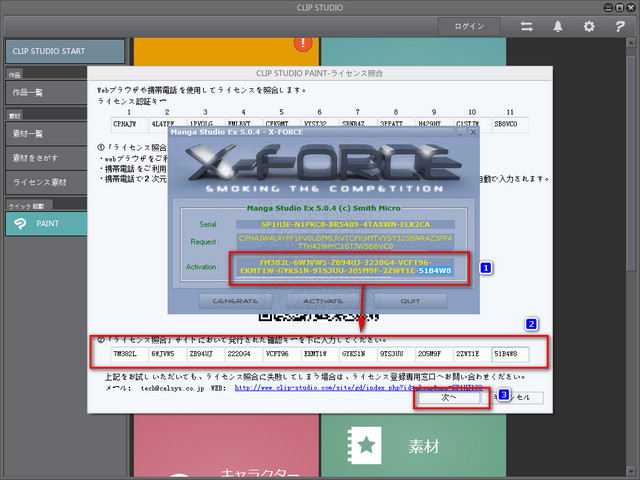Screen dimensions: 640x480
Task: Minimize the Manga Studio X-FORCE window
Action: (x=461, y=132)
